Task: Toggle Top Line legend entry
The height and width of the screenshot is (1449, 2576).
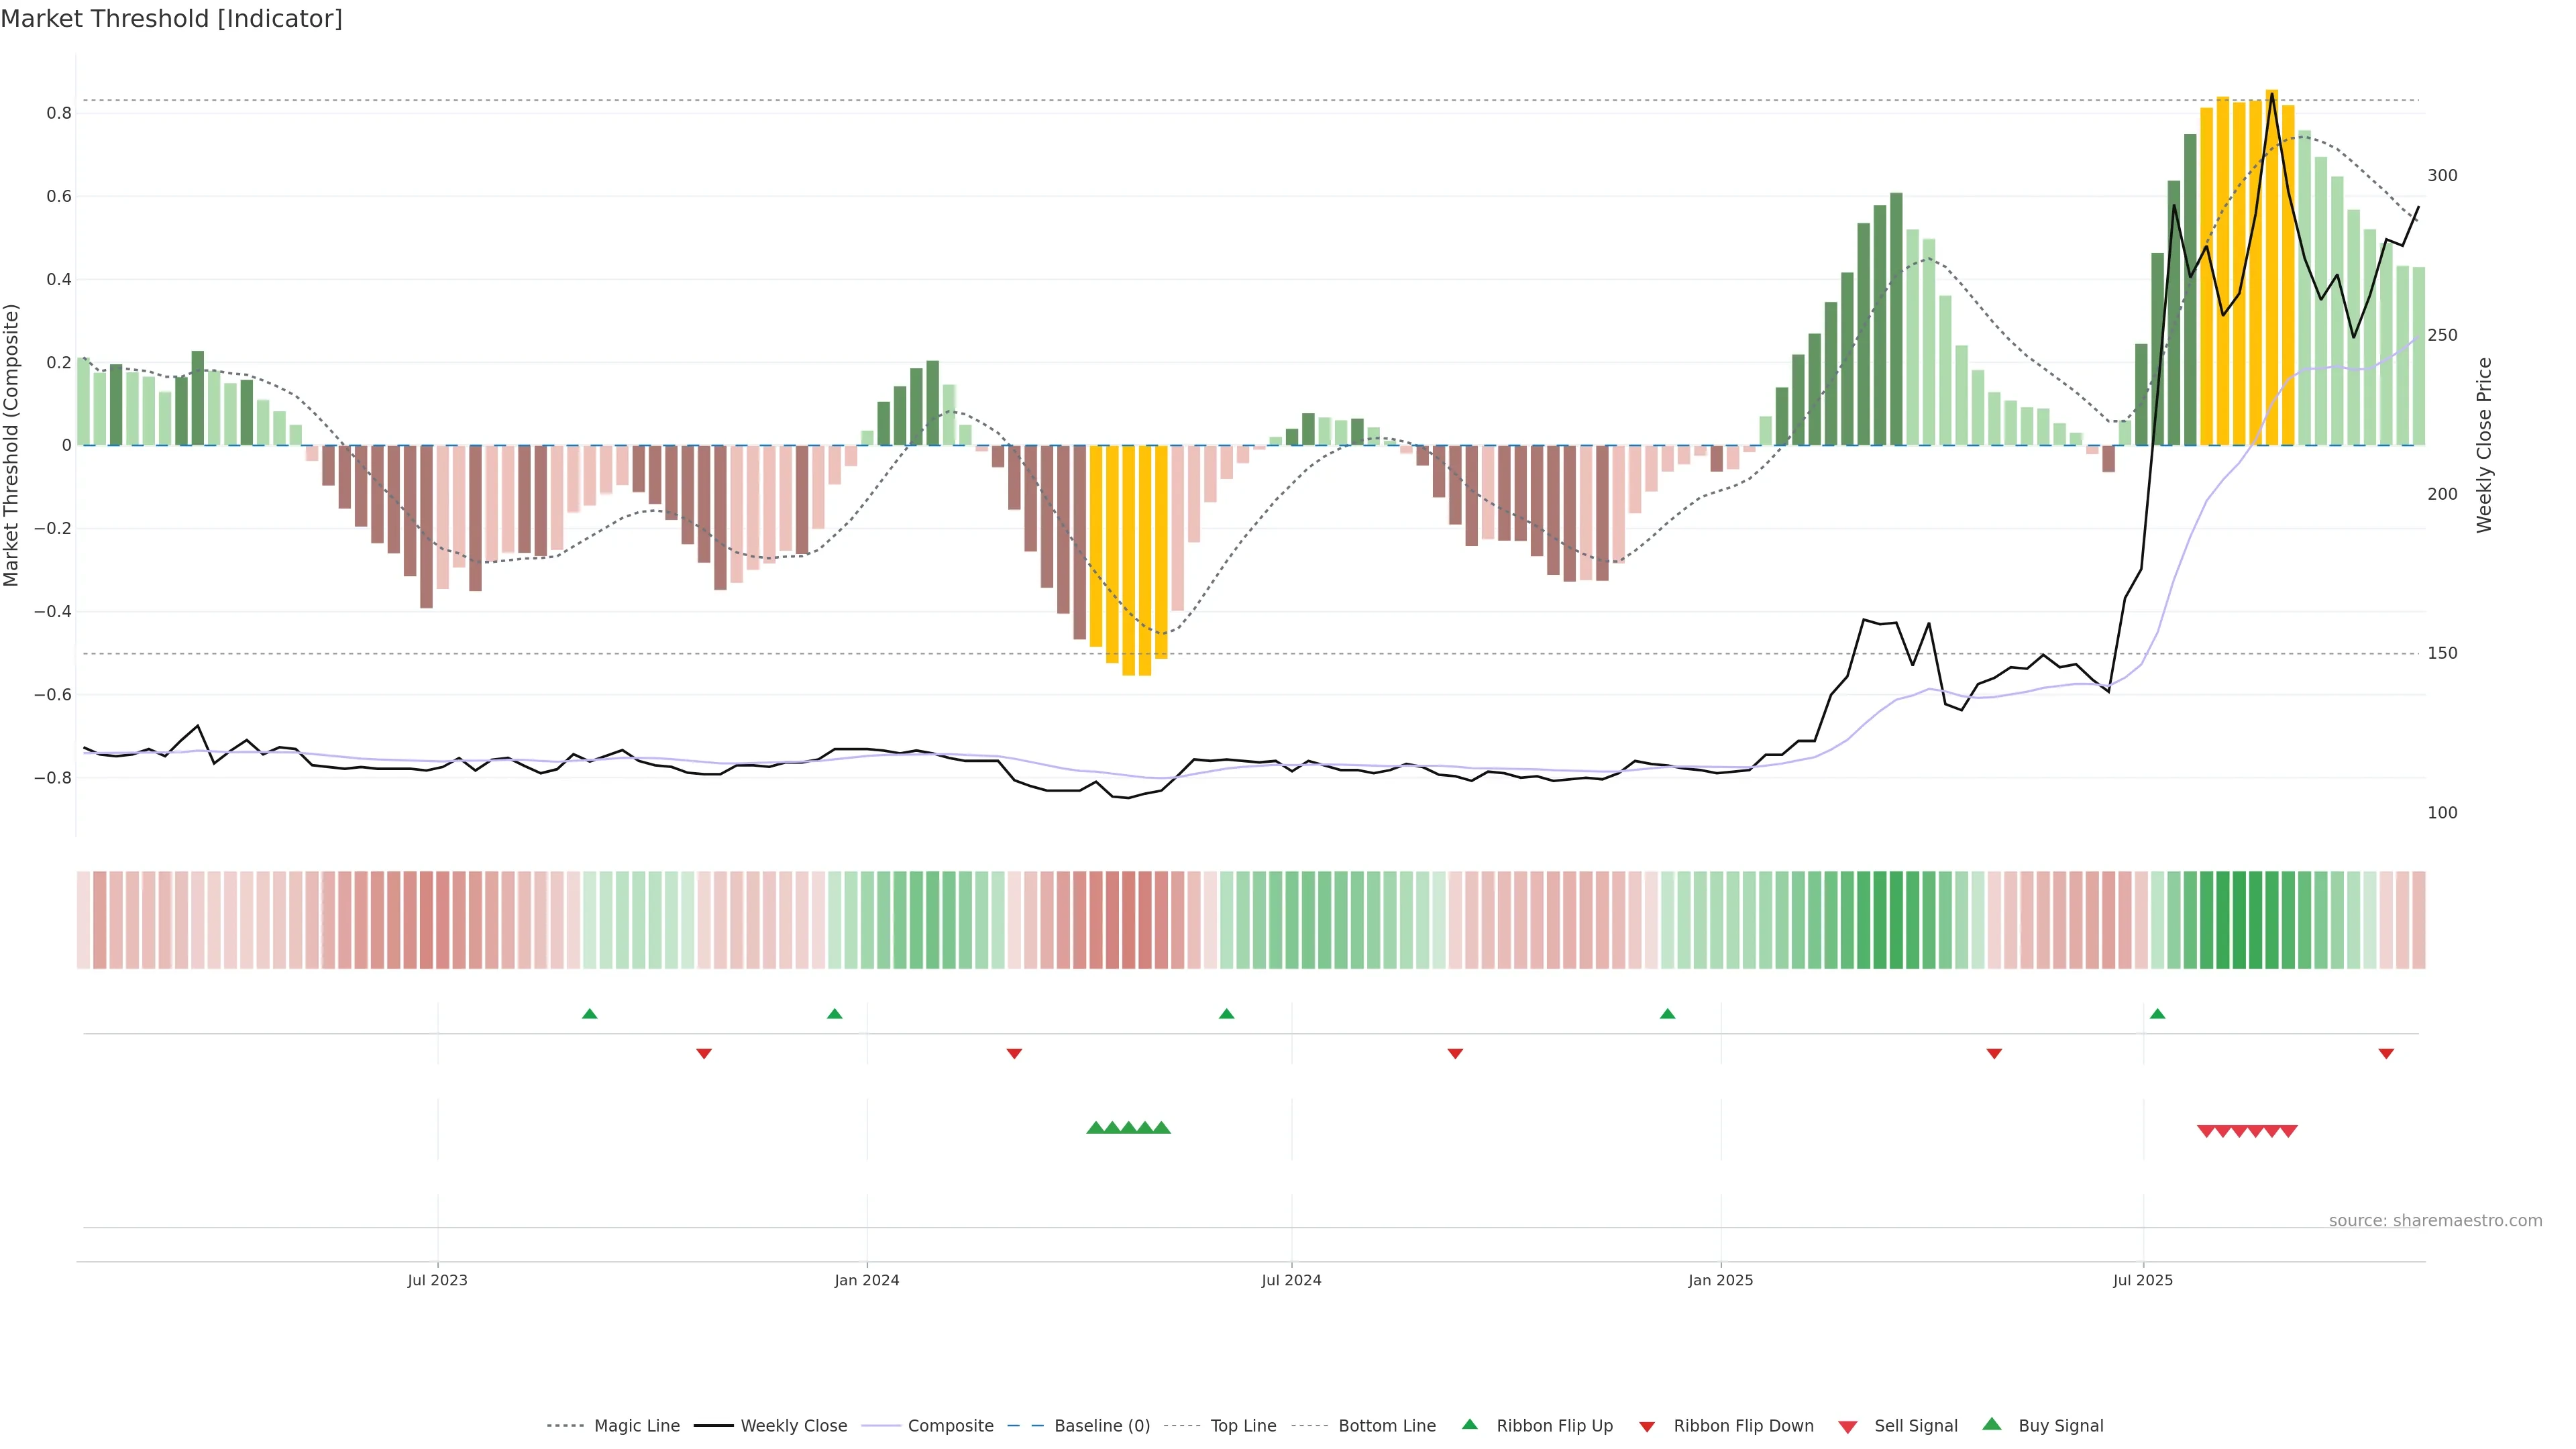Action: point(1243,1426)
